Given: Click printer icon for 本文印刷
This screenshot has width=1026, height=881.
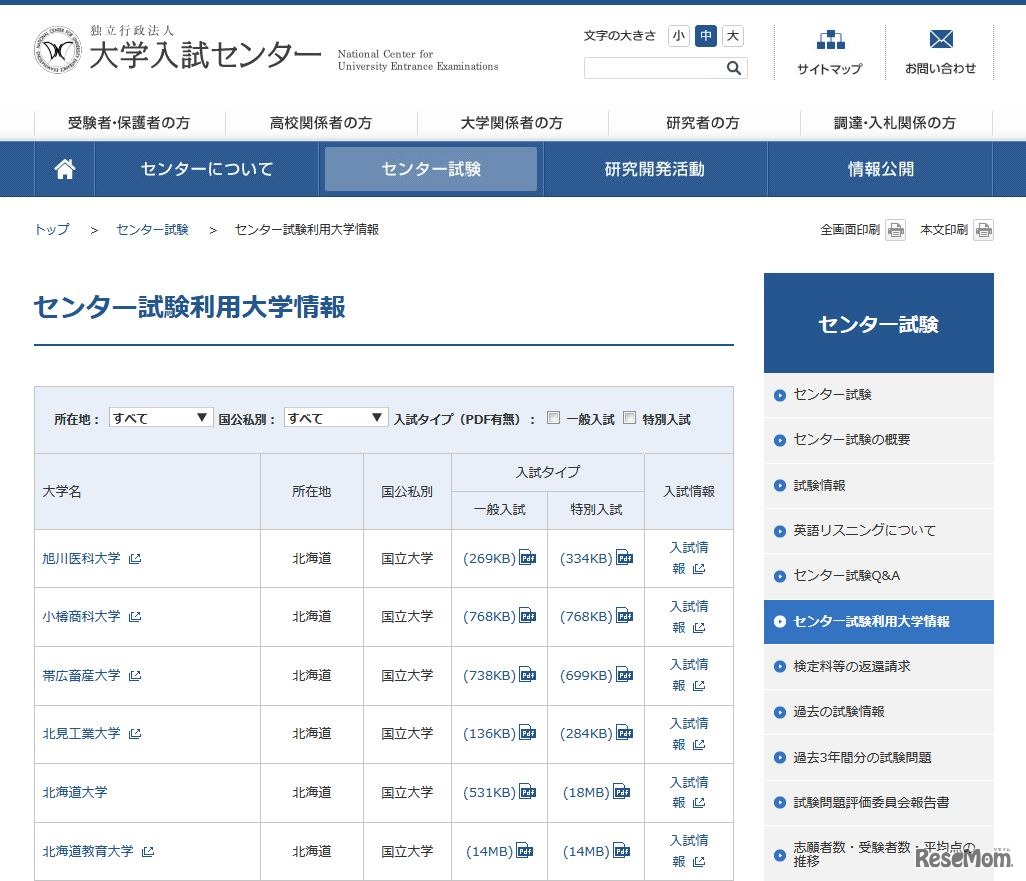Looking at the screenshot, I should coord(983,230).
